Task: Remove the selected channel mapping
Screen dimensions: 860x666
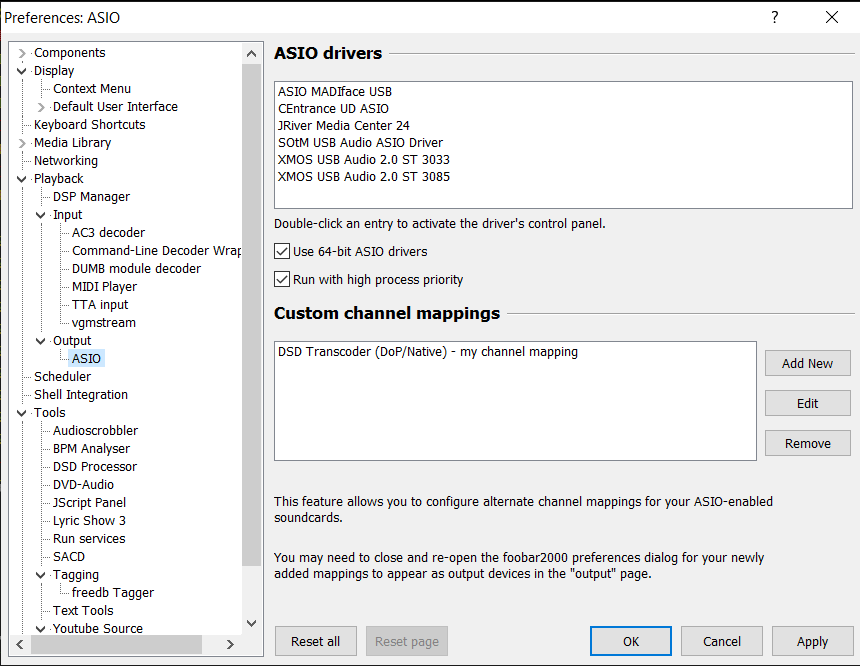Action: pyautogui.click(x=807, y=443)
